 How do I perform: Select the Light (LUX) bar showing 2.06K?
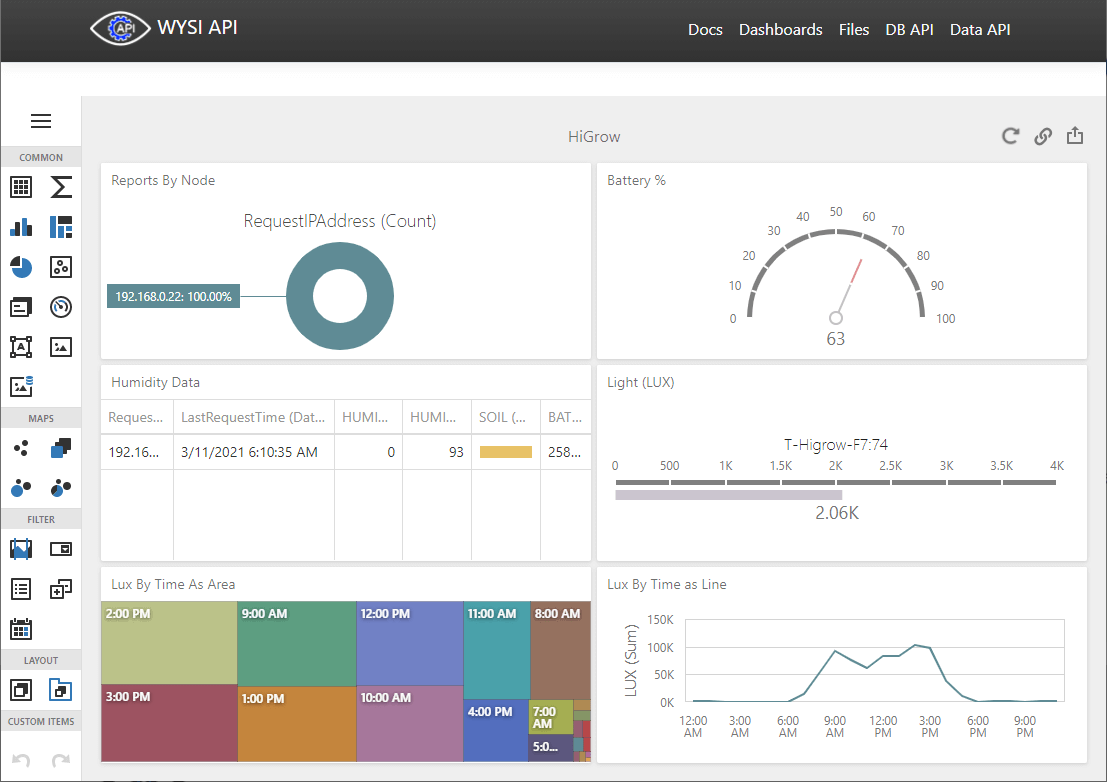(x=729, y=495)
